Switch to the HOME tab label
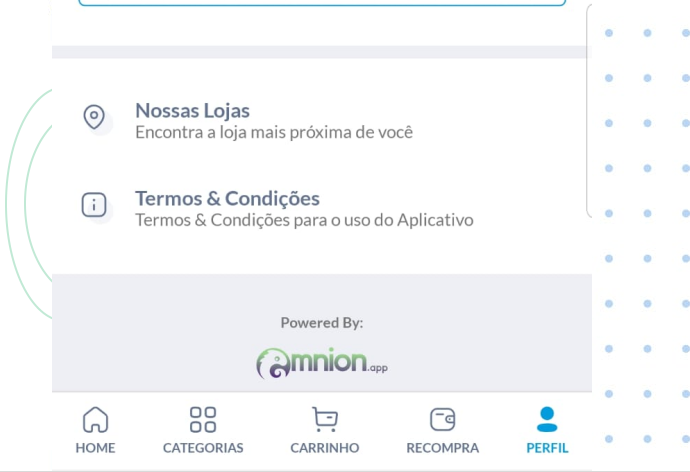This screenshot has height=472, width=690. click(x=95, y=448)
